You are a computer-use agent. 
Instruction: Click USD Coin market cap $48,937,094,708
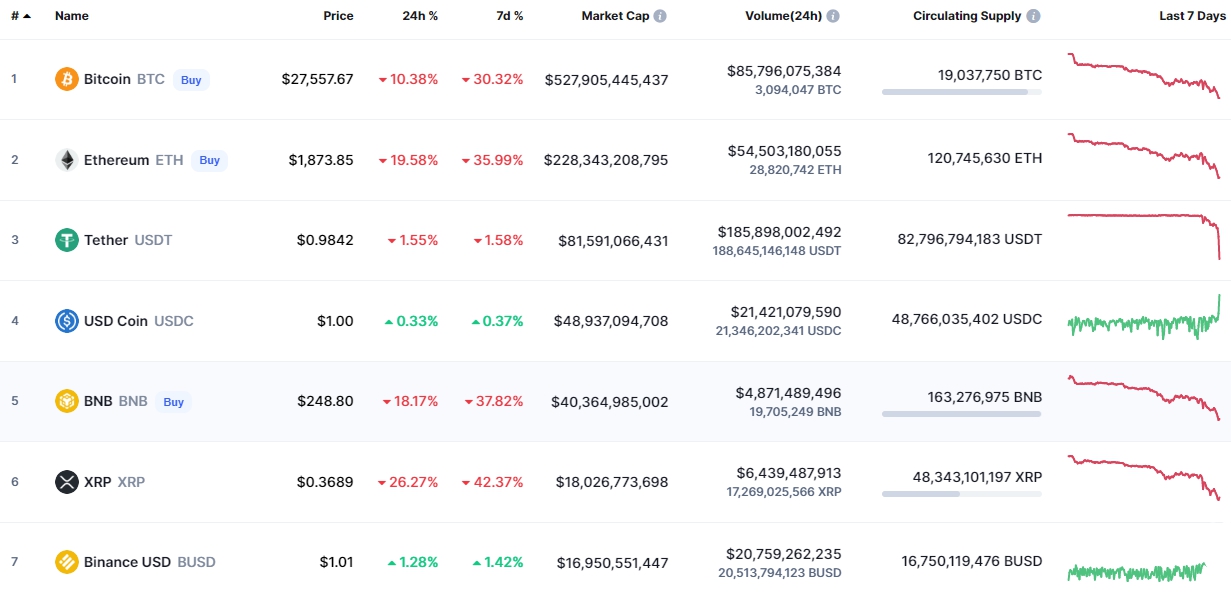point(610,321)
